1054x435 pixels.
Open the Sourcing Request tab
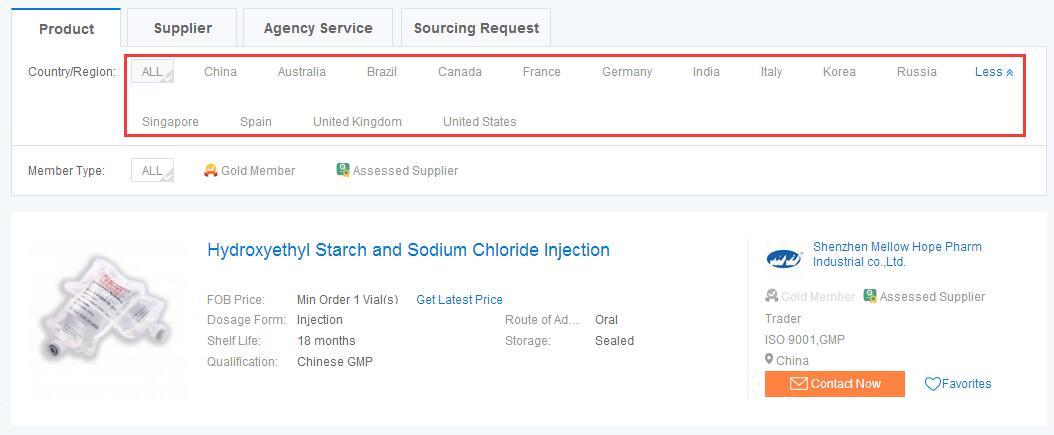[x=476, y=28]
